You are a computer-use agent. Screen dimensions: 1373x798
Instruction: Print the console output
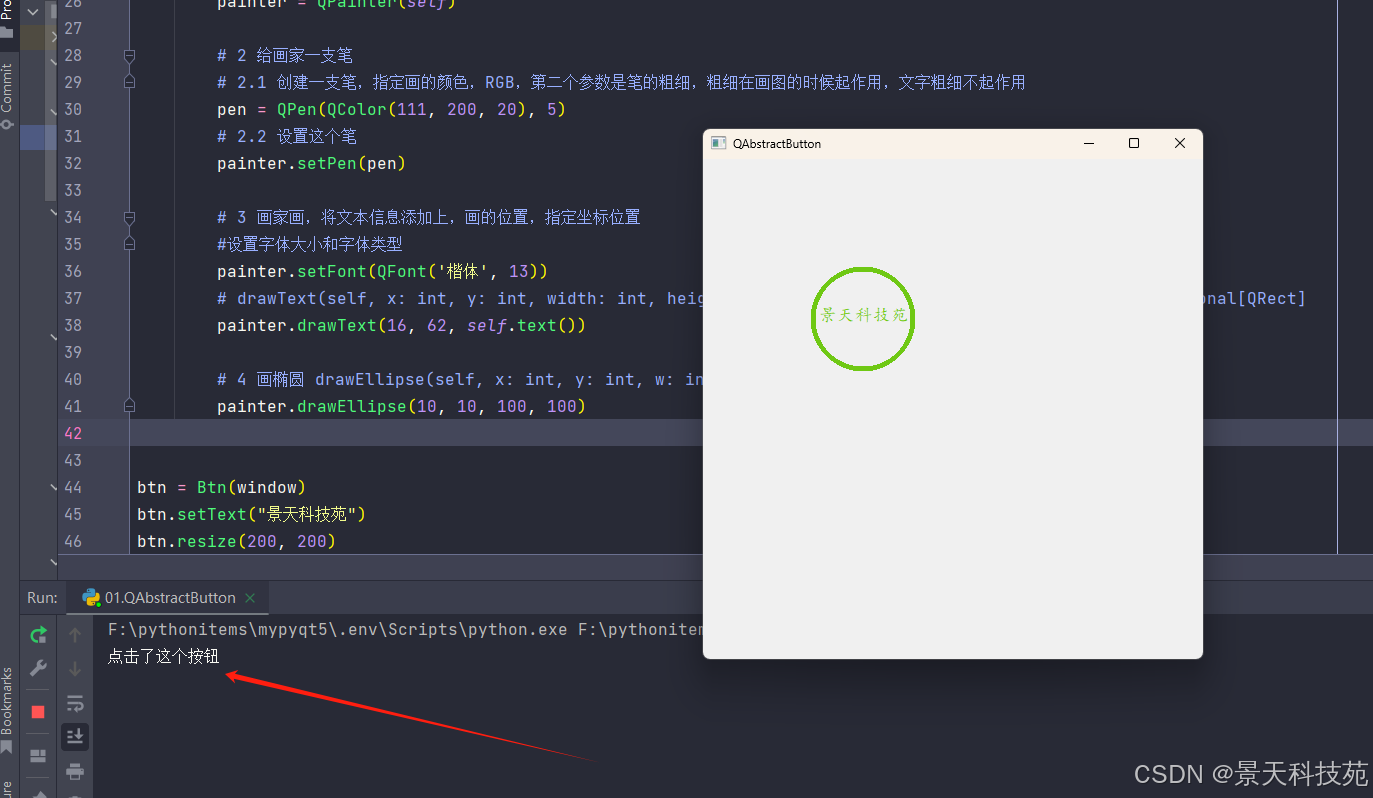[x=75, y=771]
